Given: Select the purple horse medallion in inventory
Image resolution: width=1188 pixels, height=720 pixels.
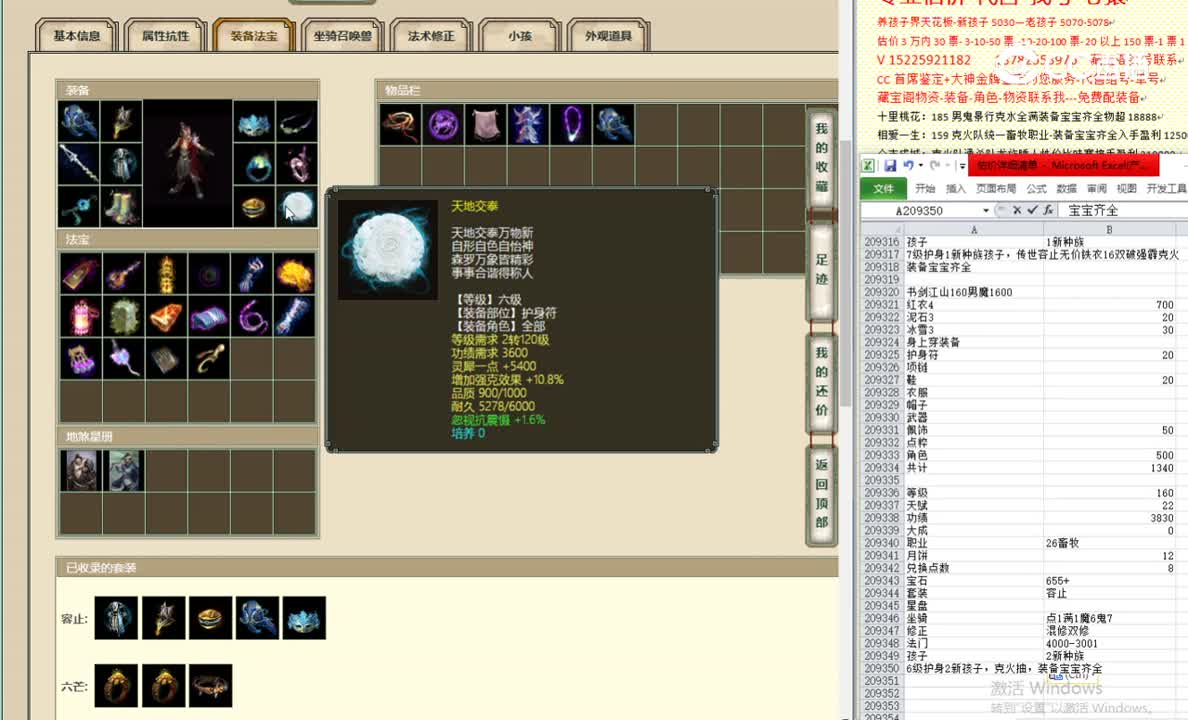Looking at the screenshot, I should [442, 124].
